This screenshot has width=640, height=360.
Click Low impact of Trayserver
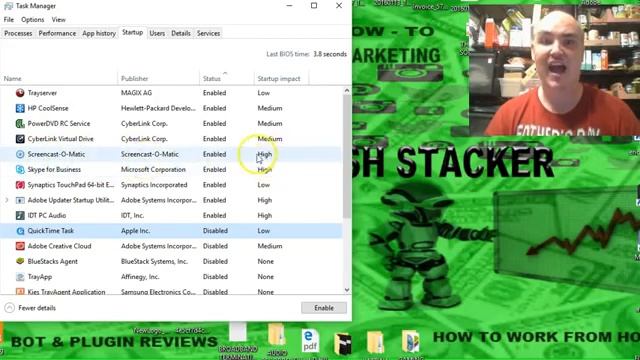click(x=264, y=93)
